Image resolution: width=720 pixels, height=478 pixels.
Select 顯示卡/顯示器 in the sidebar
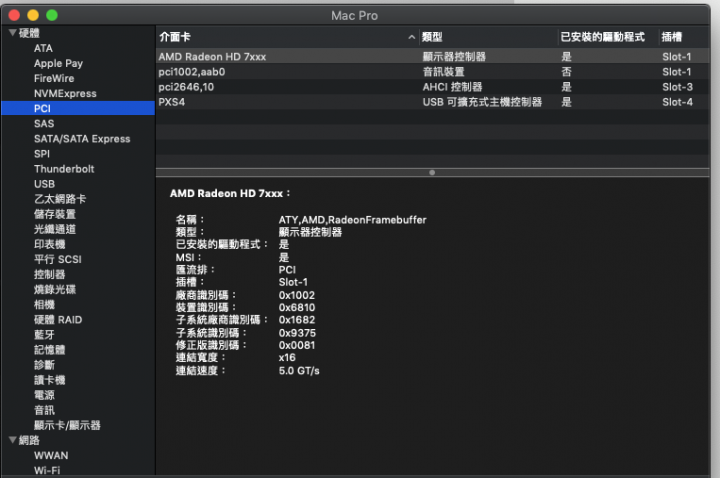[x=67, y=425]
